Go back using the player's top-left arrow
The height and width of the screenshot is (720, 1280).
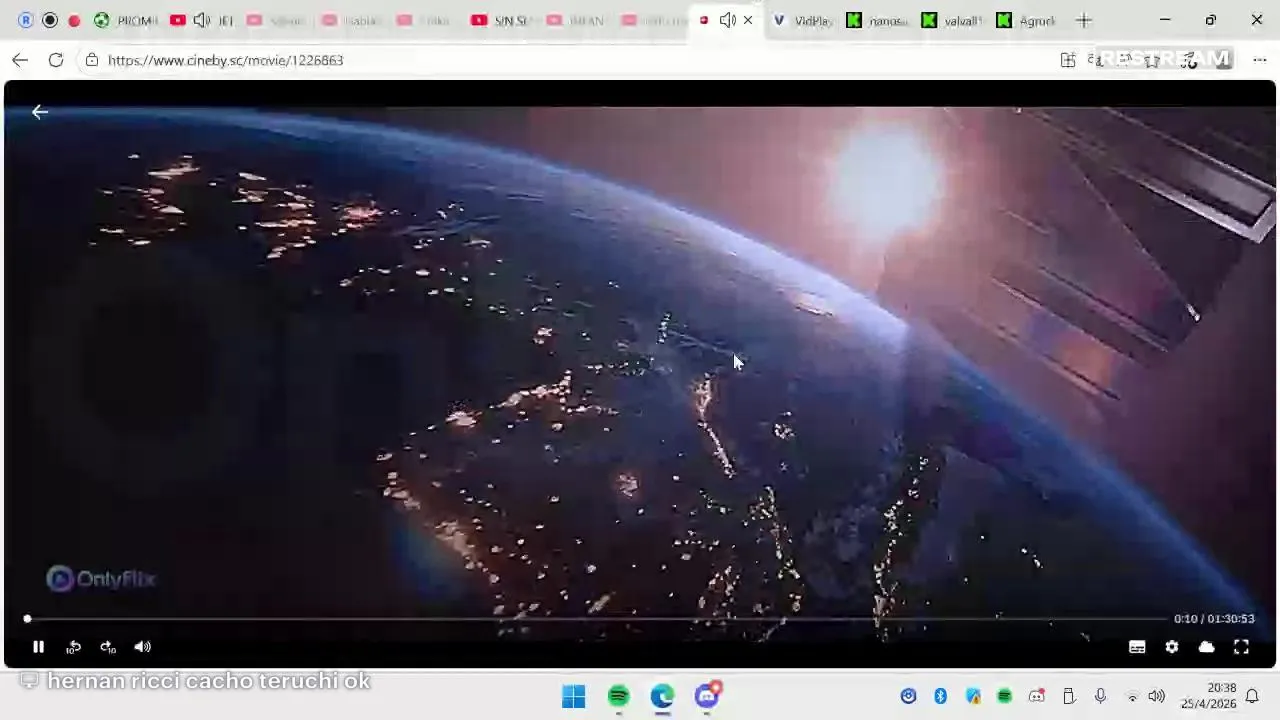[x=40, y=112]
